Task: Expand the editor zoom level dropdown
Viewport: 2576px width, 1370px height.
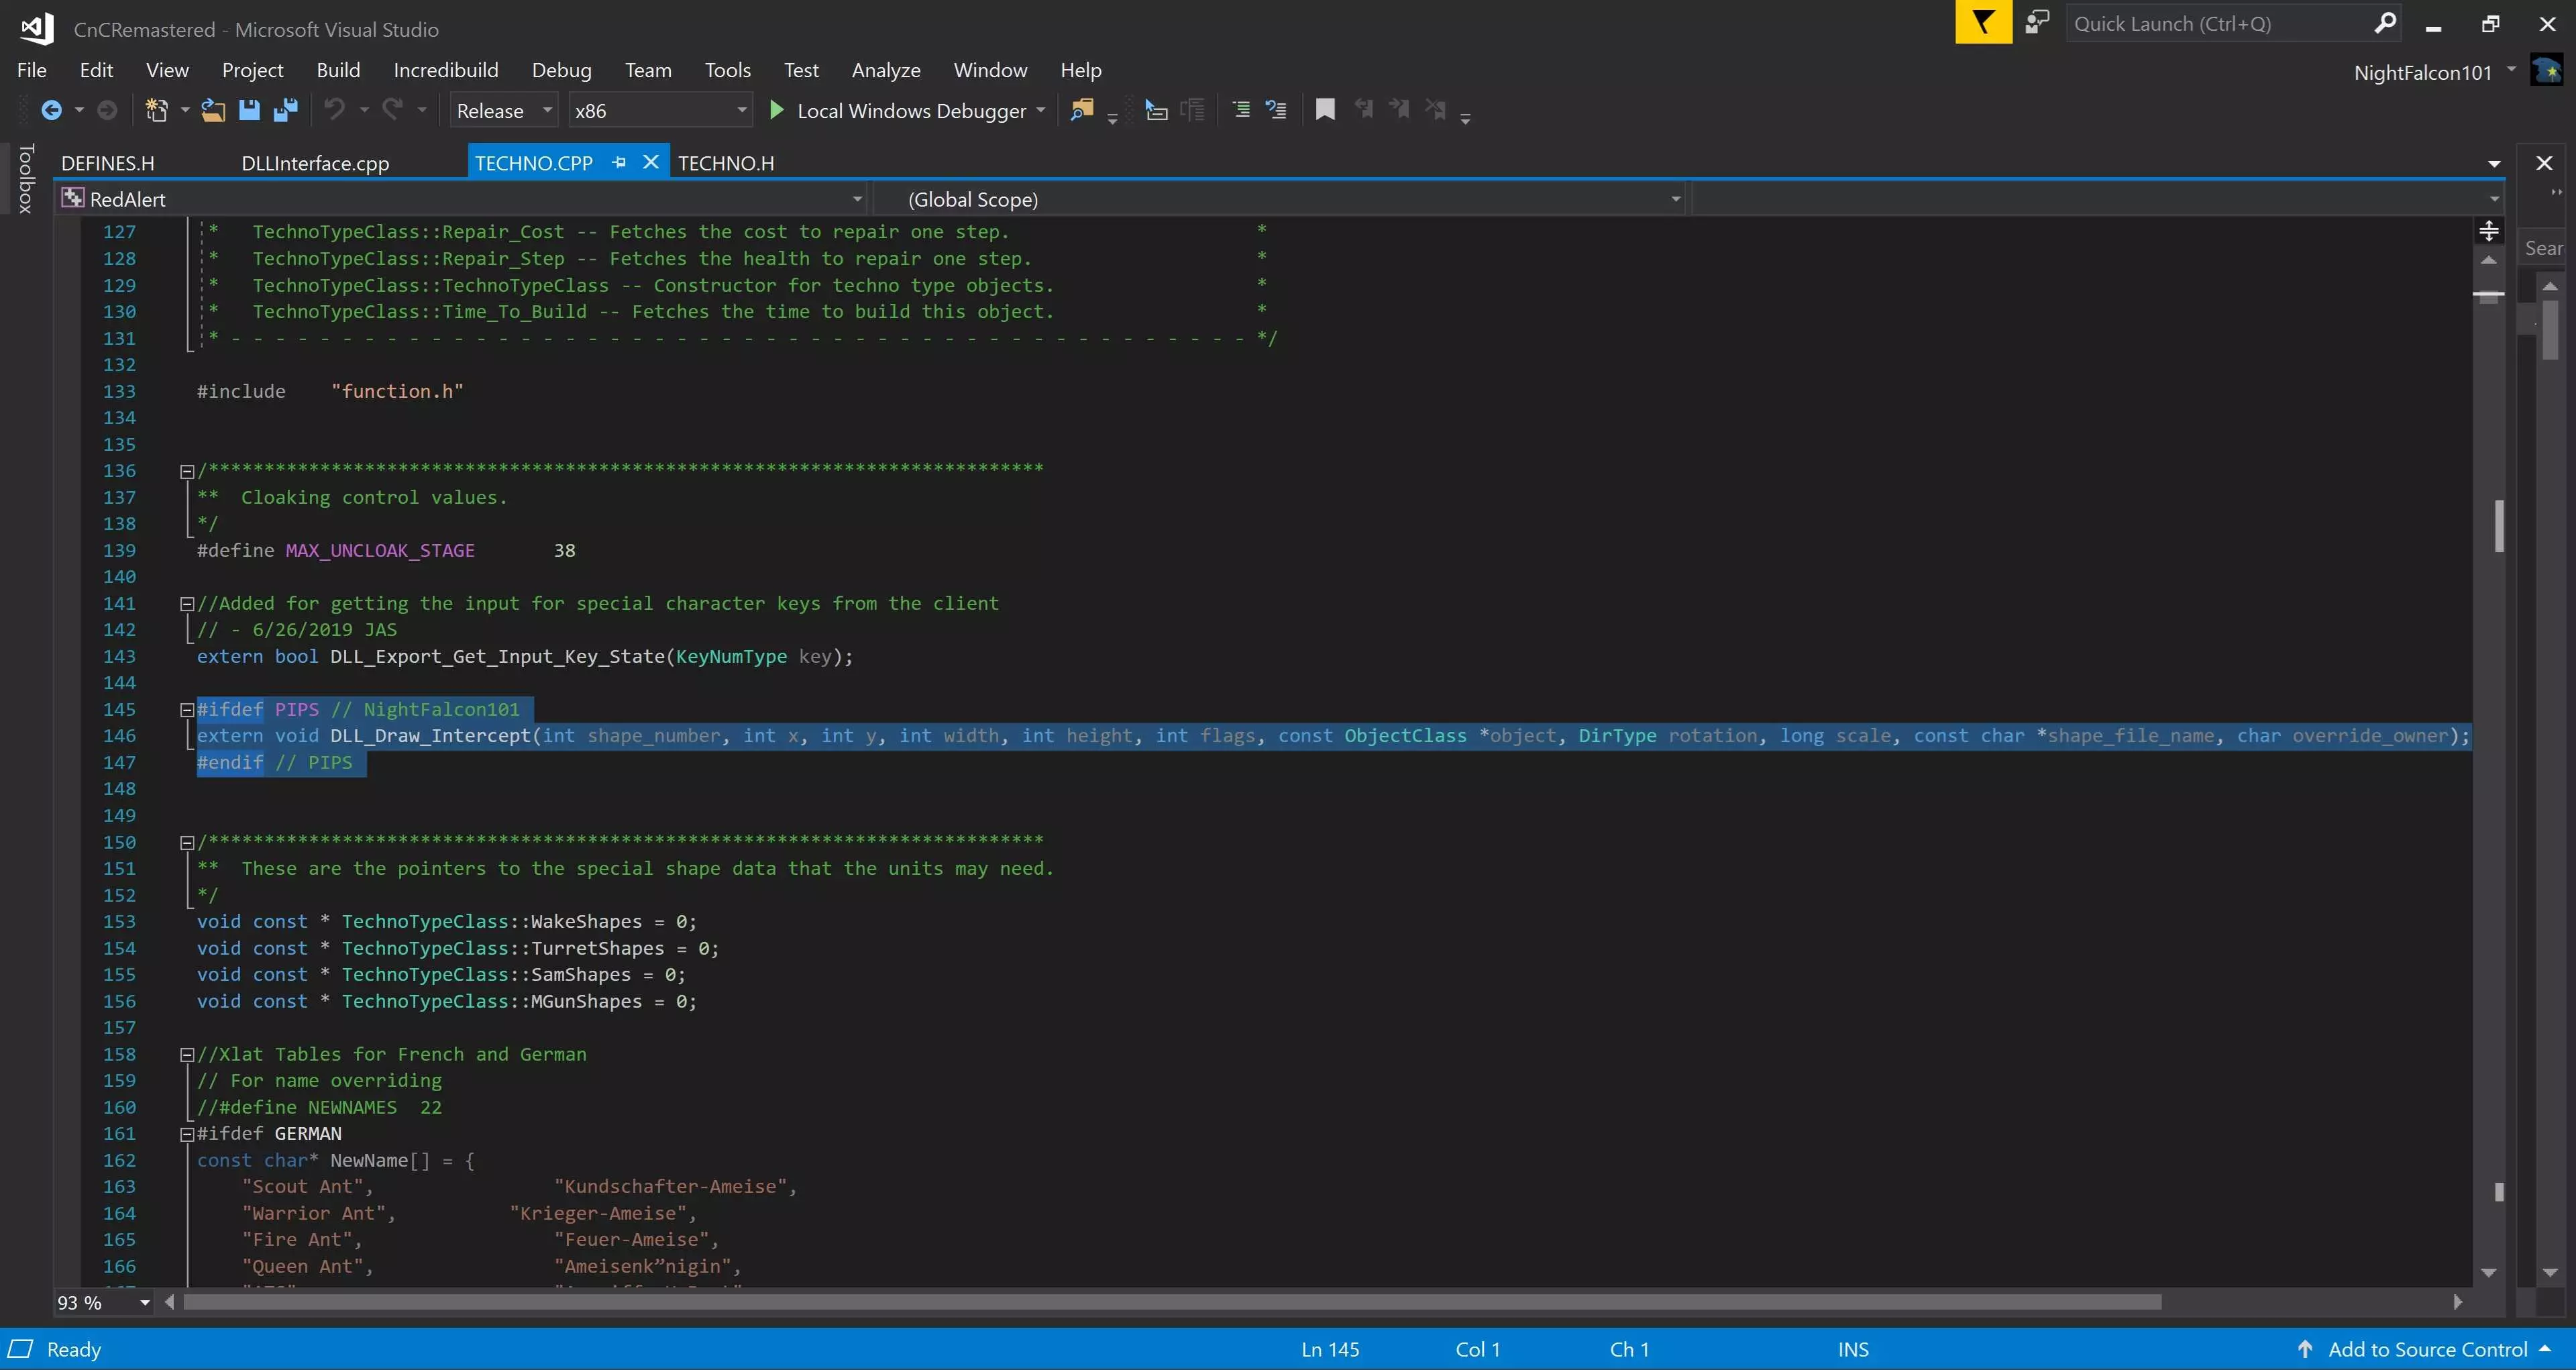Action: point(145,1303)
